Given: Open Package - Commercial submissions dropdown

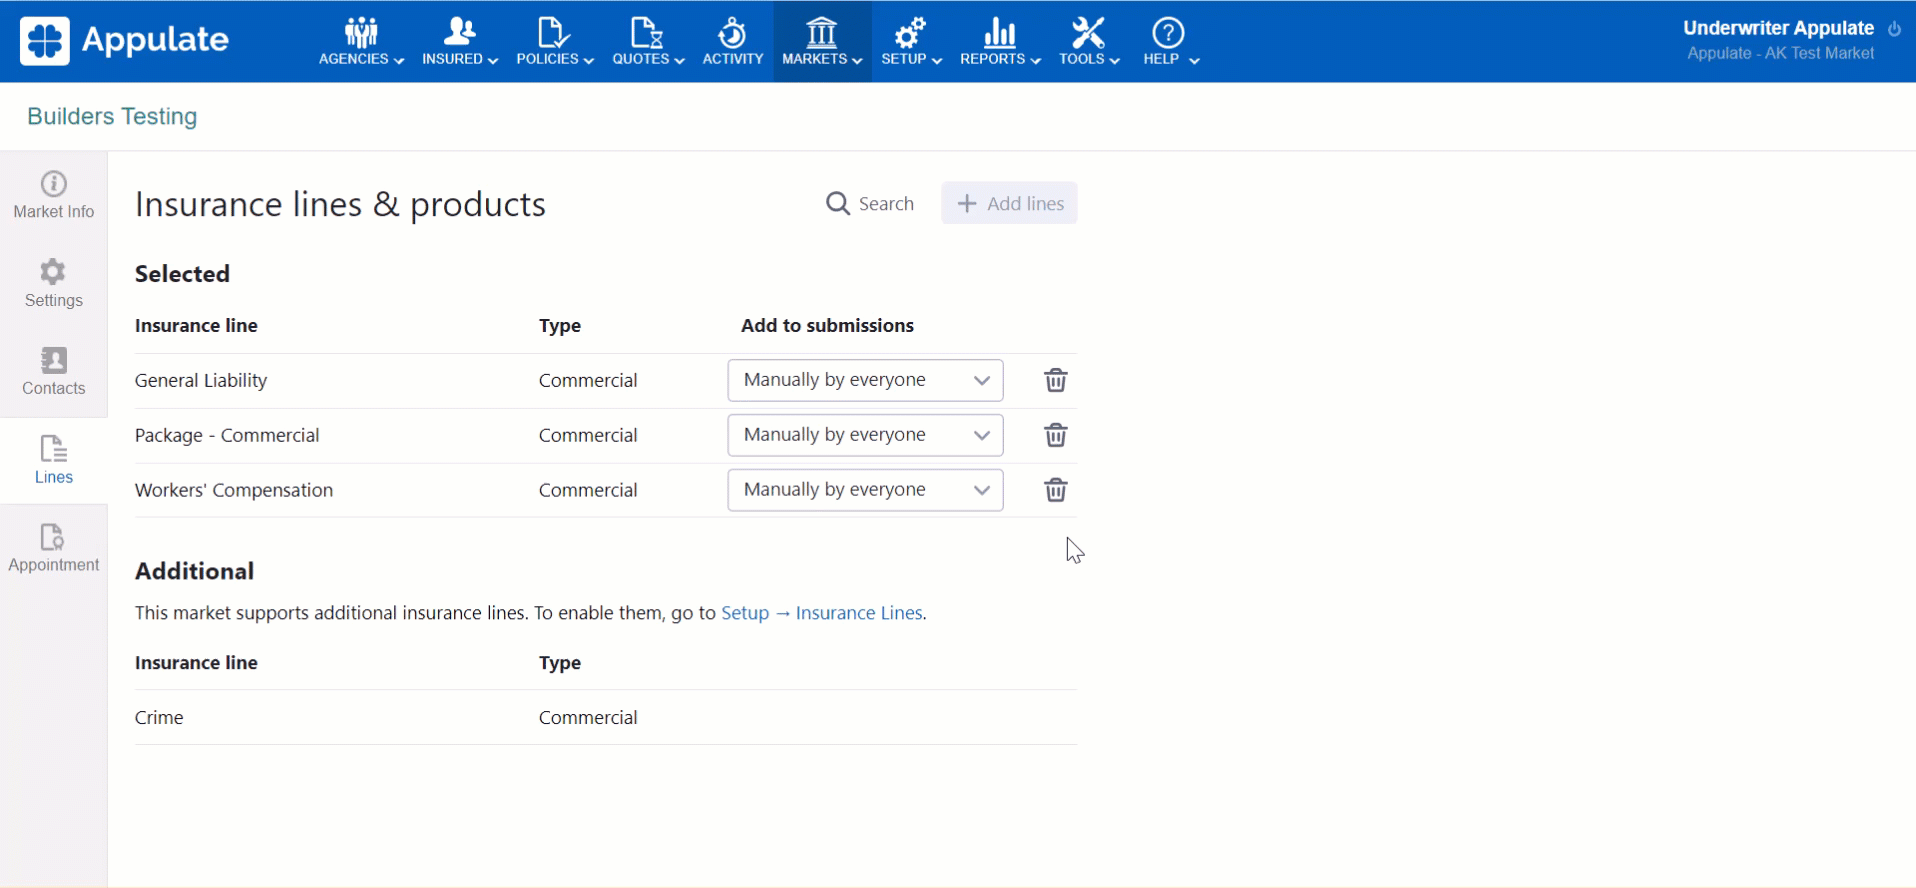Looking at the screenshot, I should coord(865,435).
